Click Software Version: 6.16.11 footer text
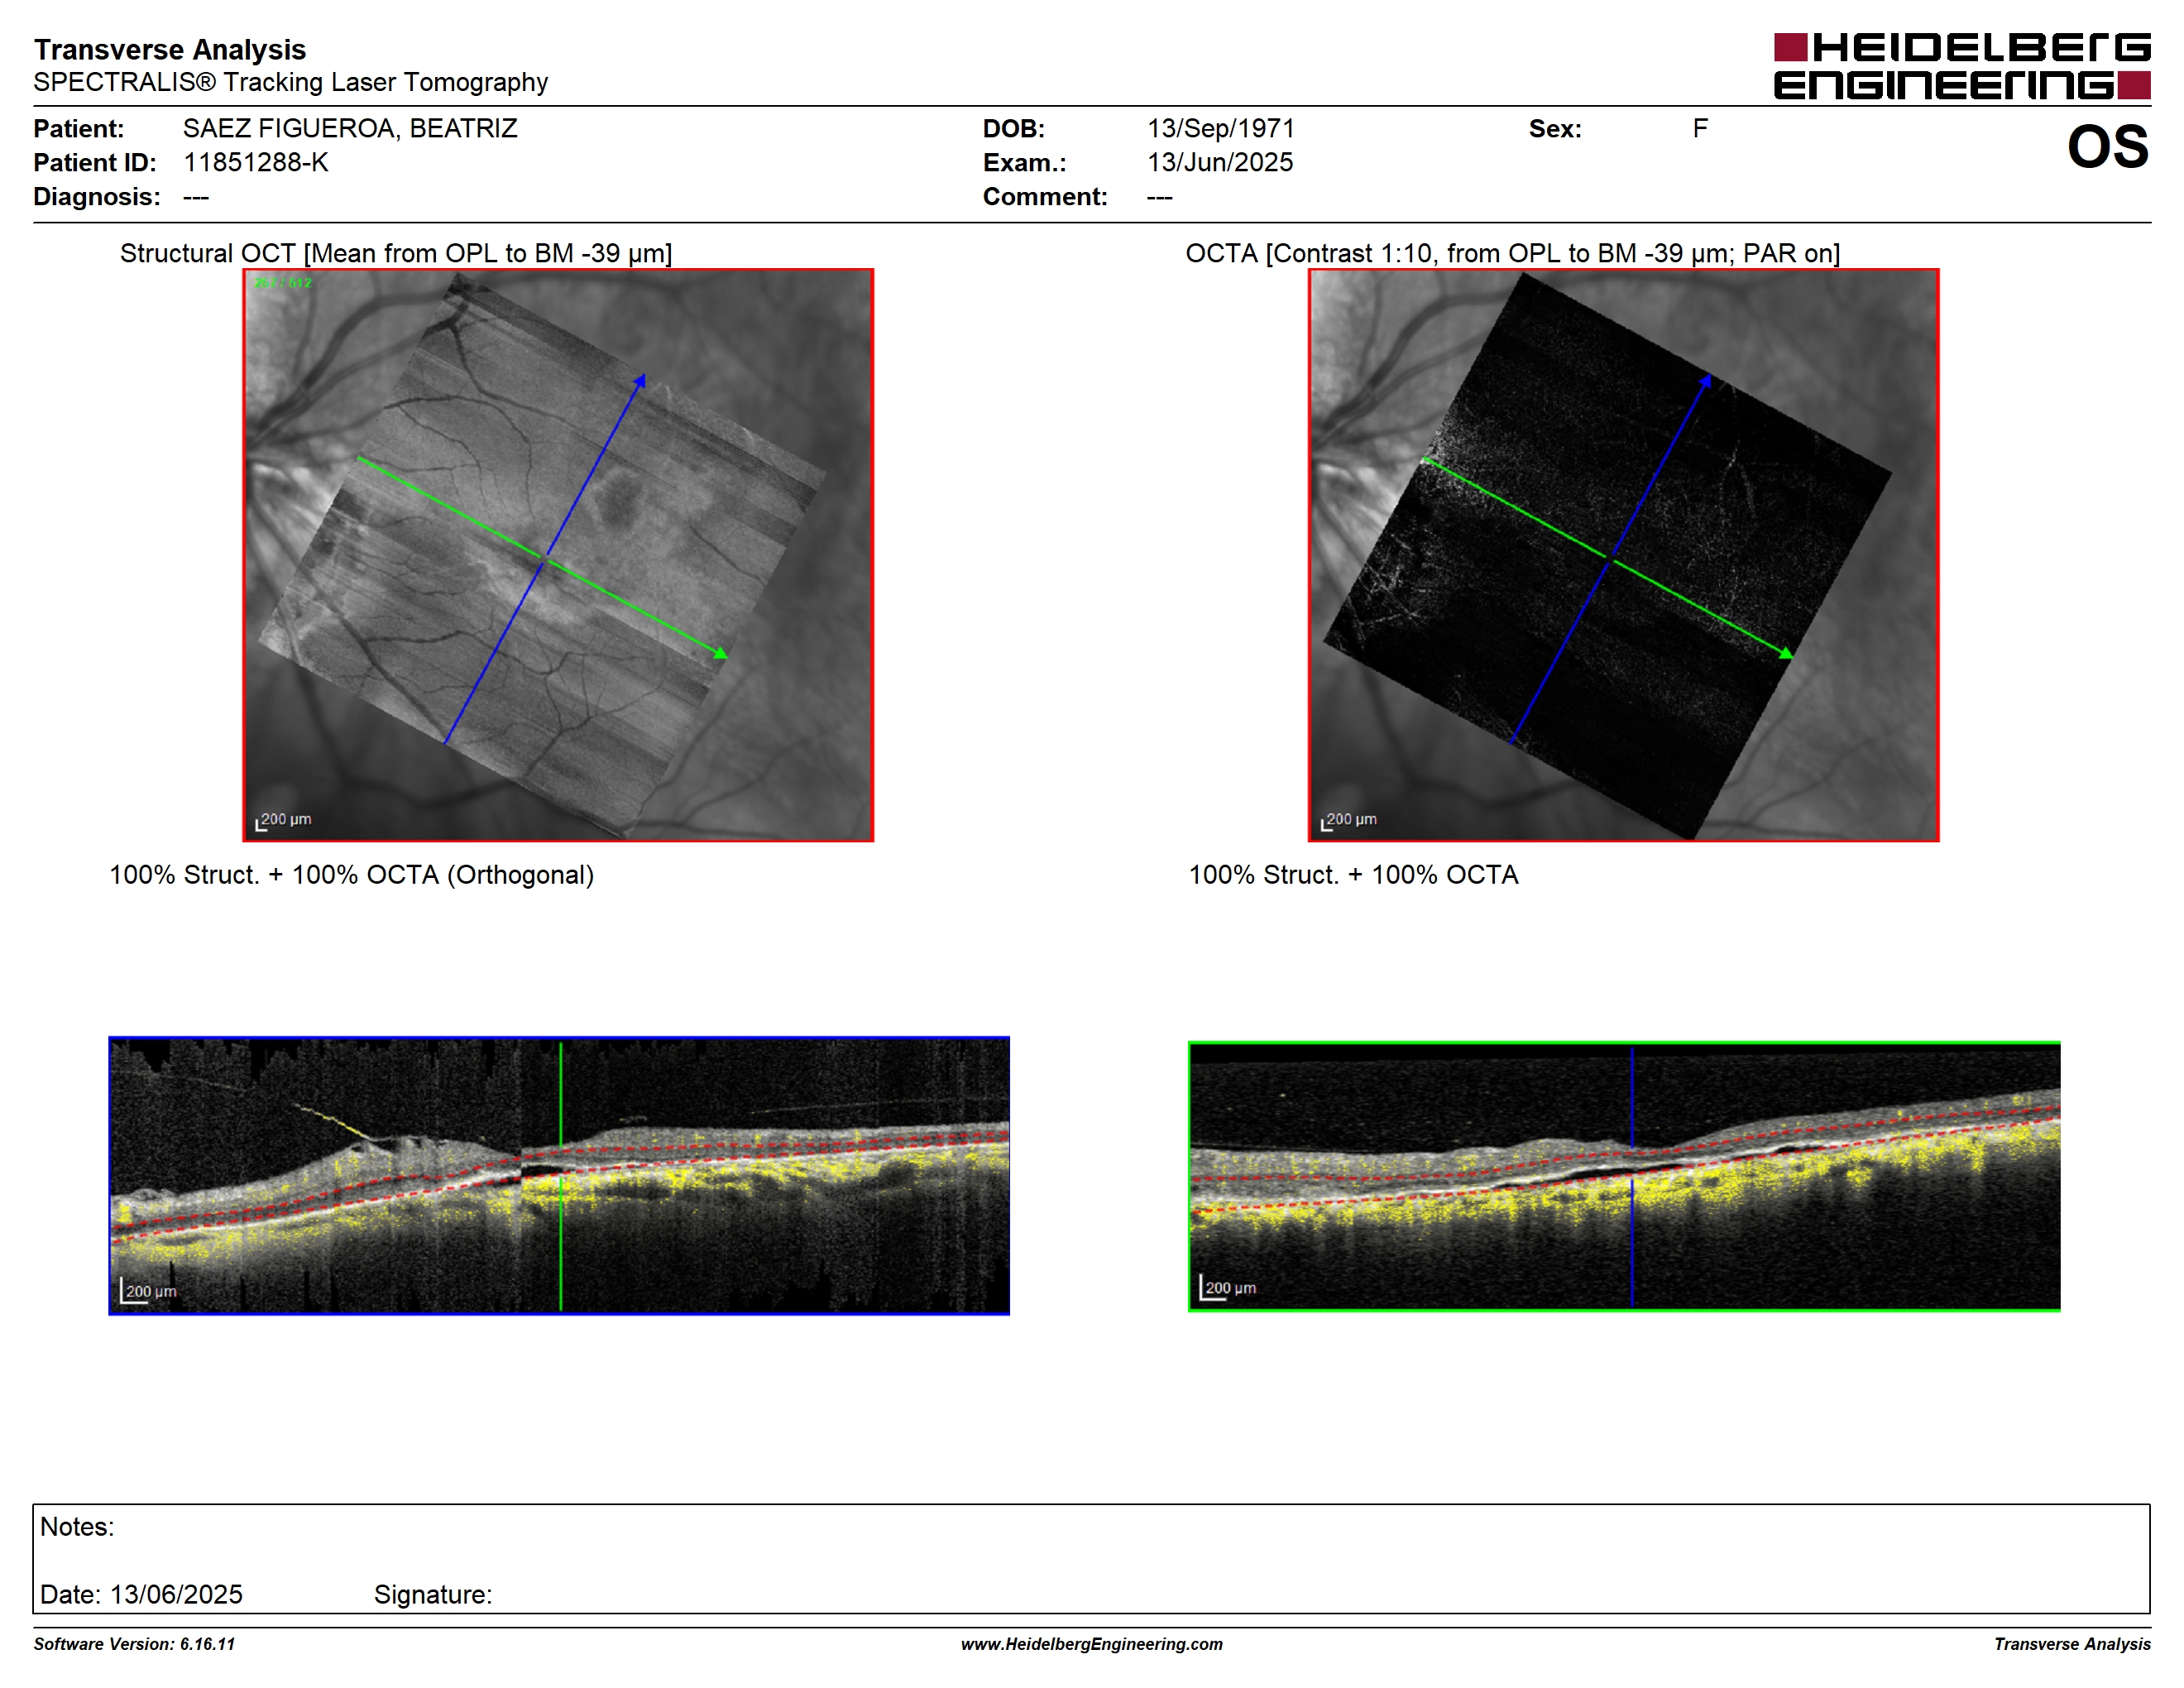 point(134,1644)
